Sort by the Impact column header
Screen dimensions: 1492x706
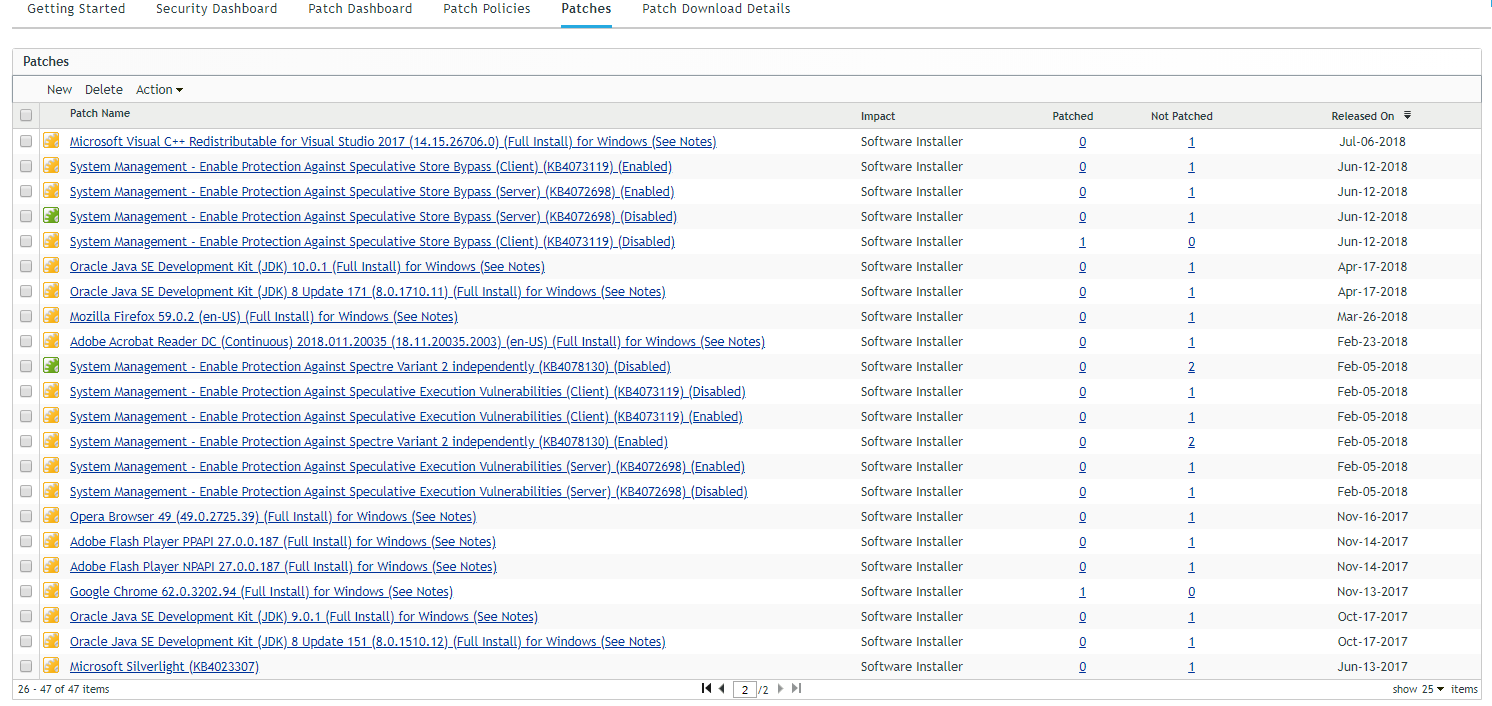[878, 116]
